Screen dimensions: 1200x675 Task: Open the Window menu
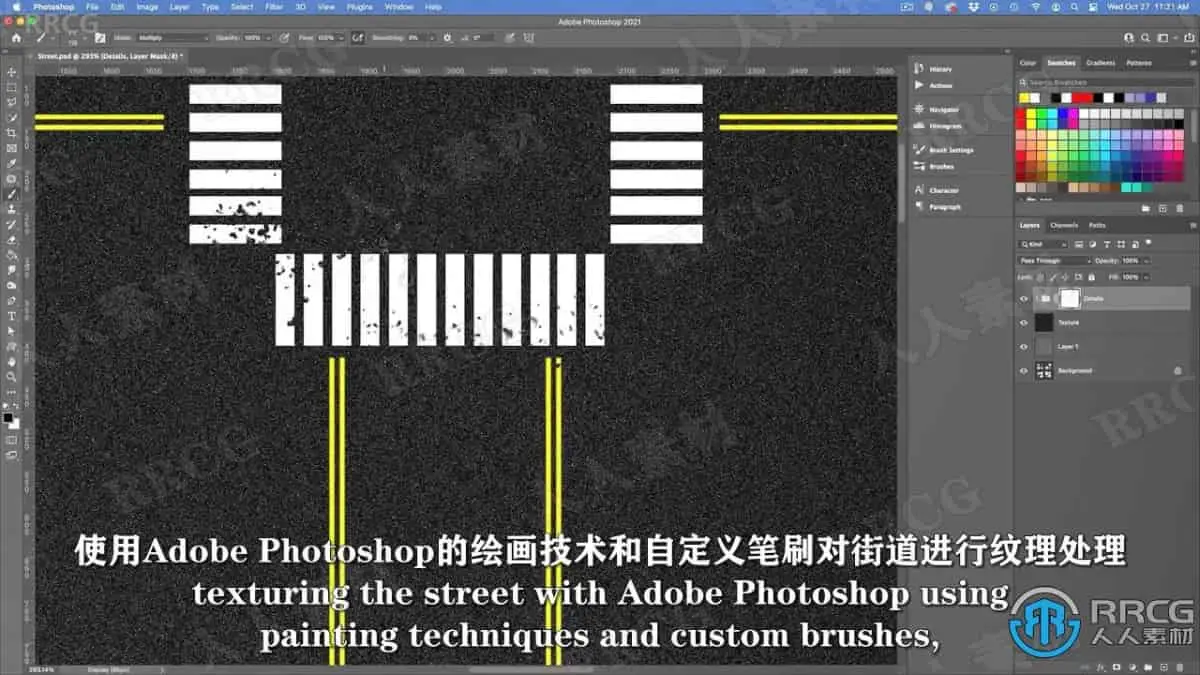(x=399, y=6)
